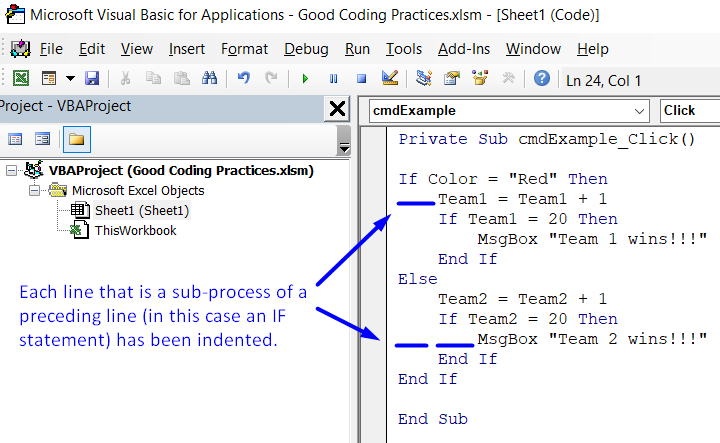The image size is (720, 443).
Task: Click the VBA application icon in title bar
Action: (x=14, y=14)
